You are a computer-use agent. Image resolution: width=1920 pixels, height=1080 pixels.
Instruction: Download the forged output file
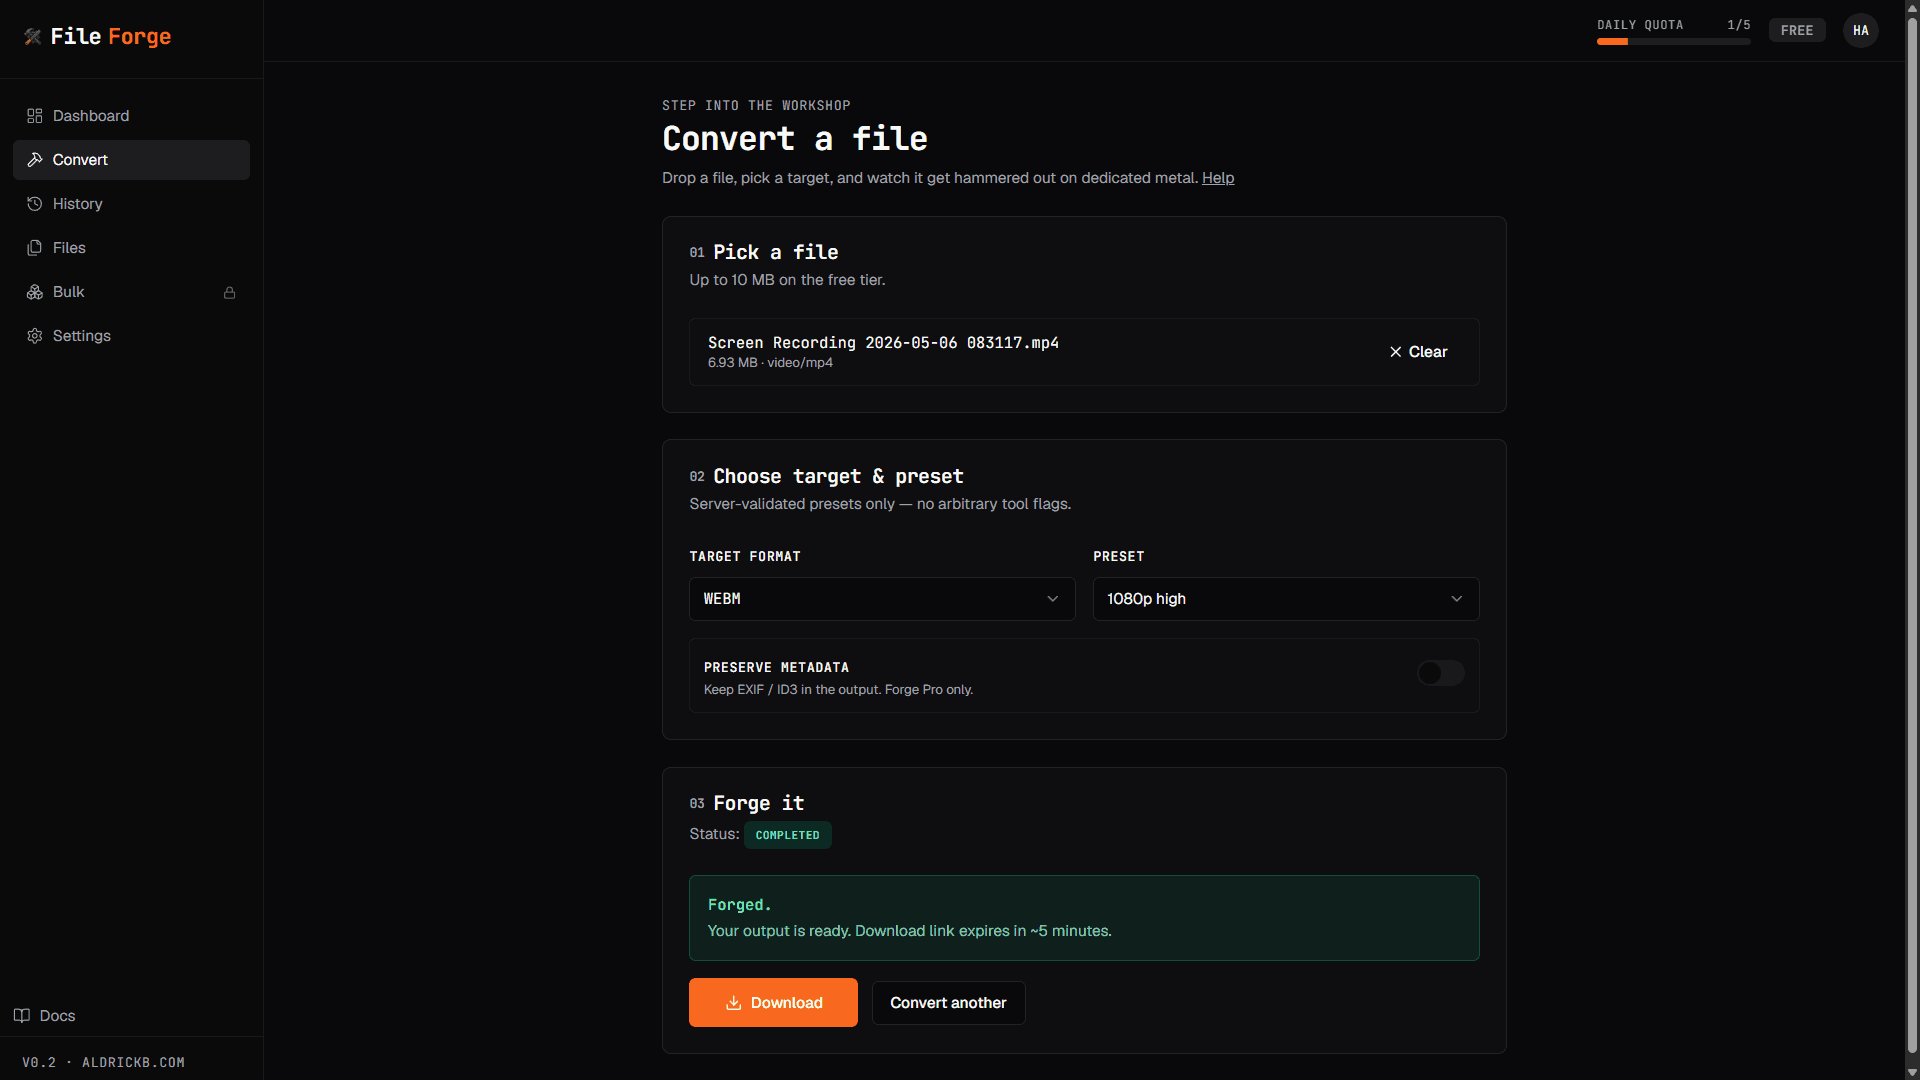(x=773, y=1003)
